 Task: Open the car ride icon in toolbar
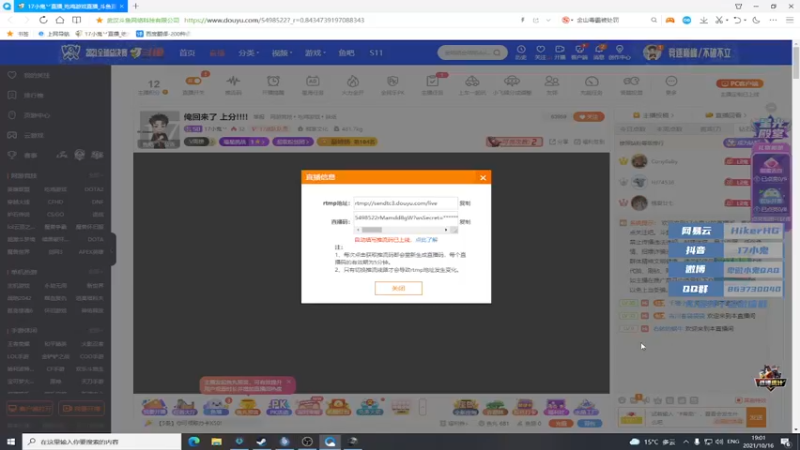pyautogui.click(x=472, y=85)
